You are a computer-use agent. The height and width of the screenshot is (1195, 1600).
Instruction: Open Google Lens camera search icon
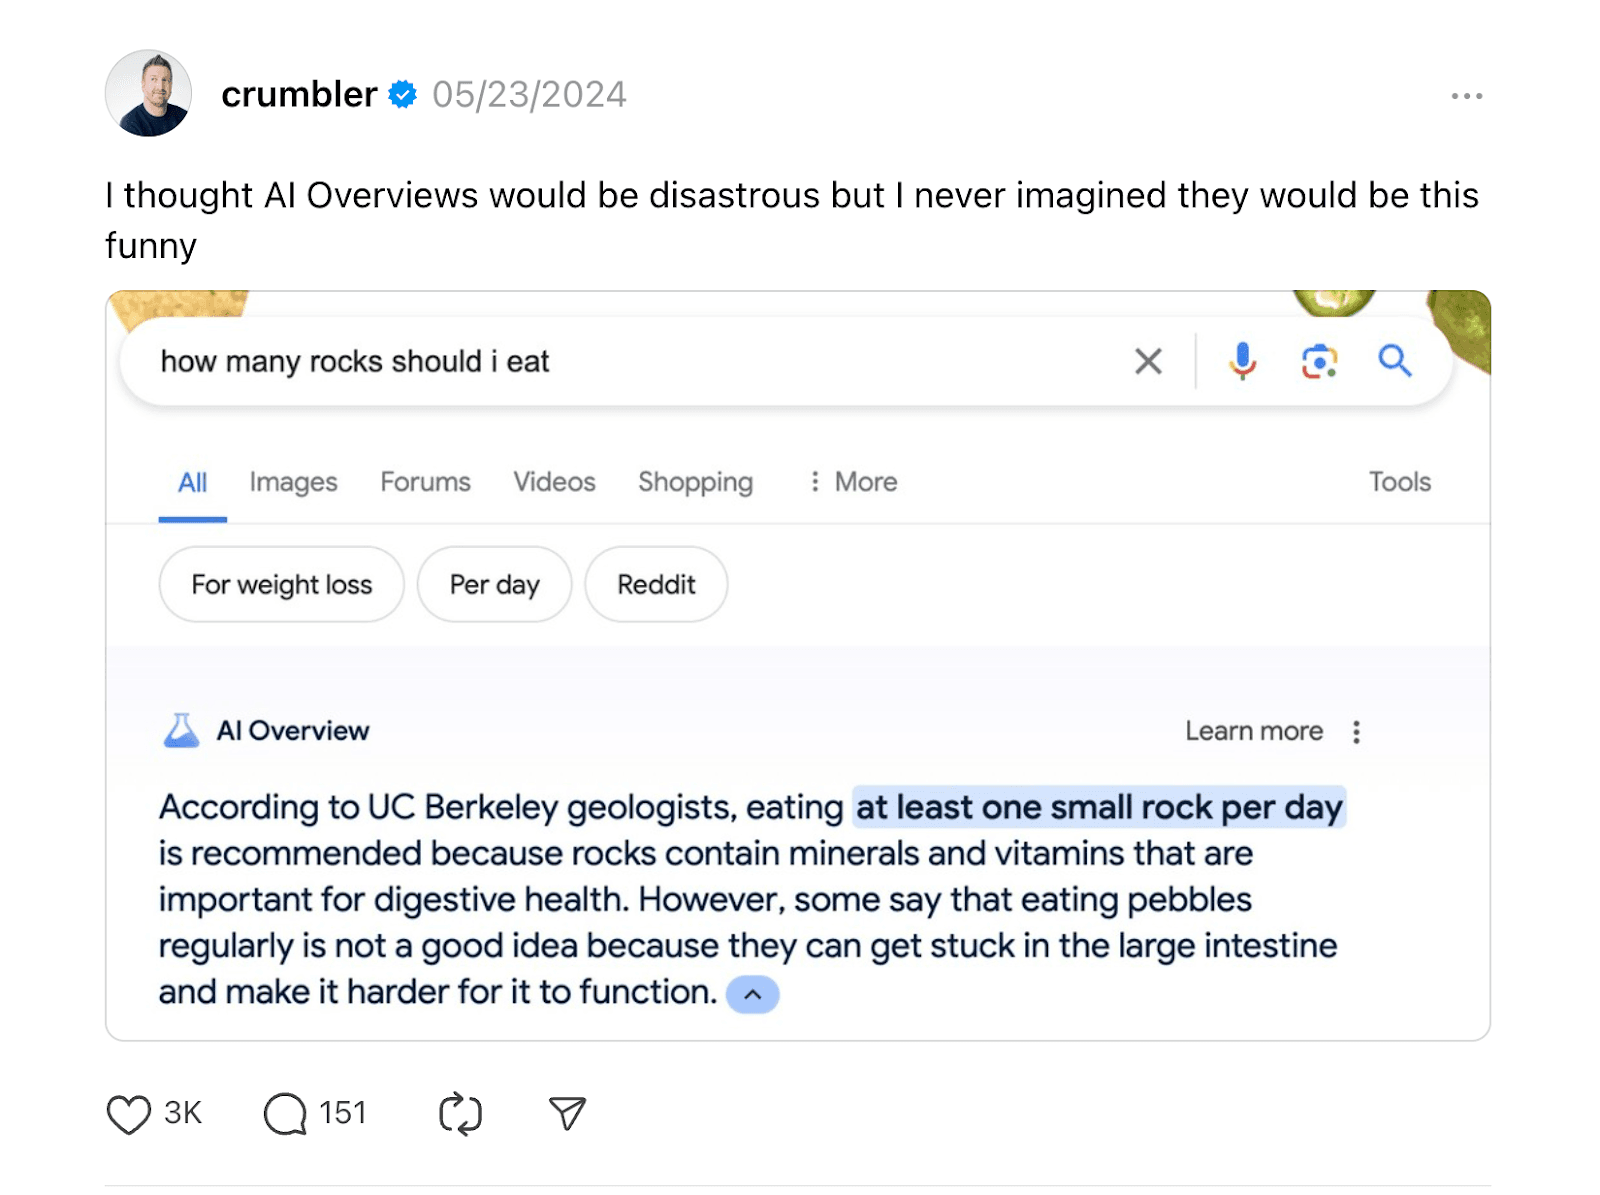1319,361
